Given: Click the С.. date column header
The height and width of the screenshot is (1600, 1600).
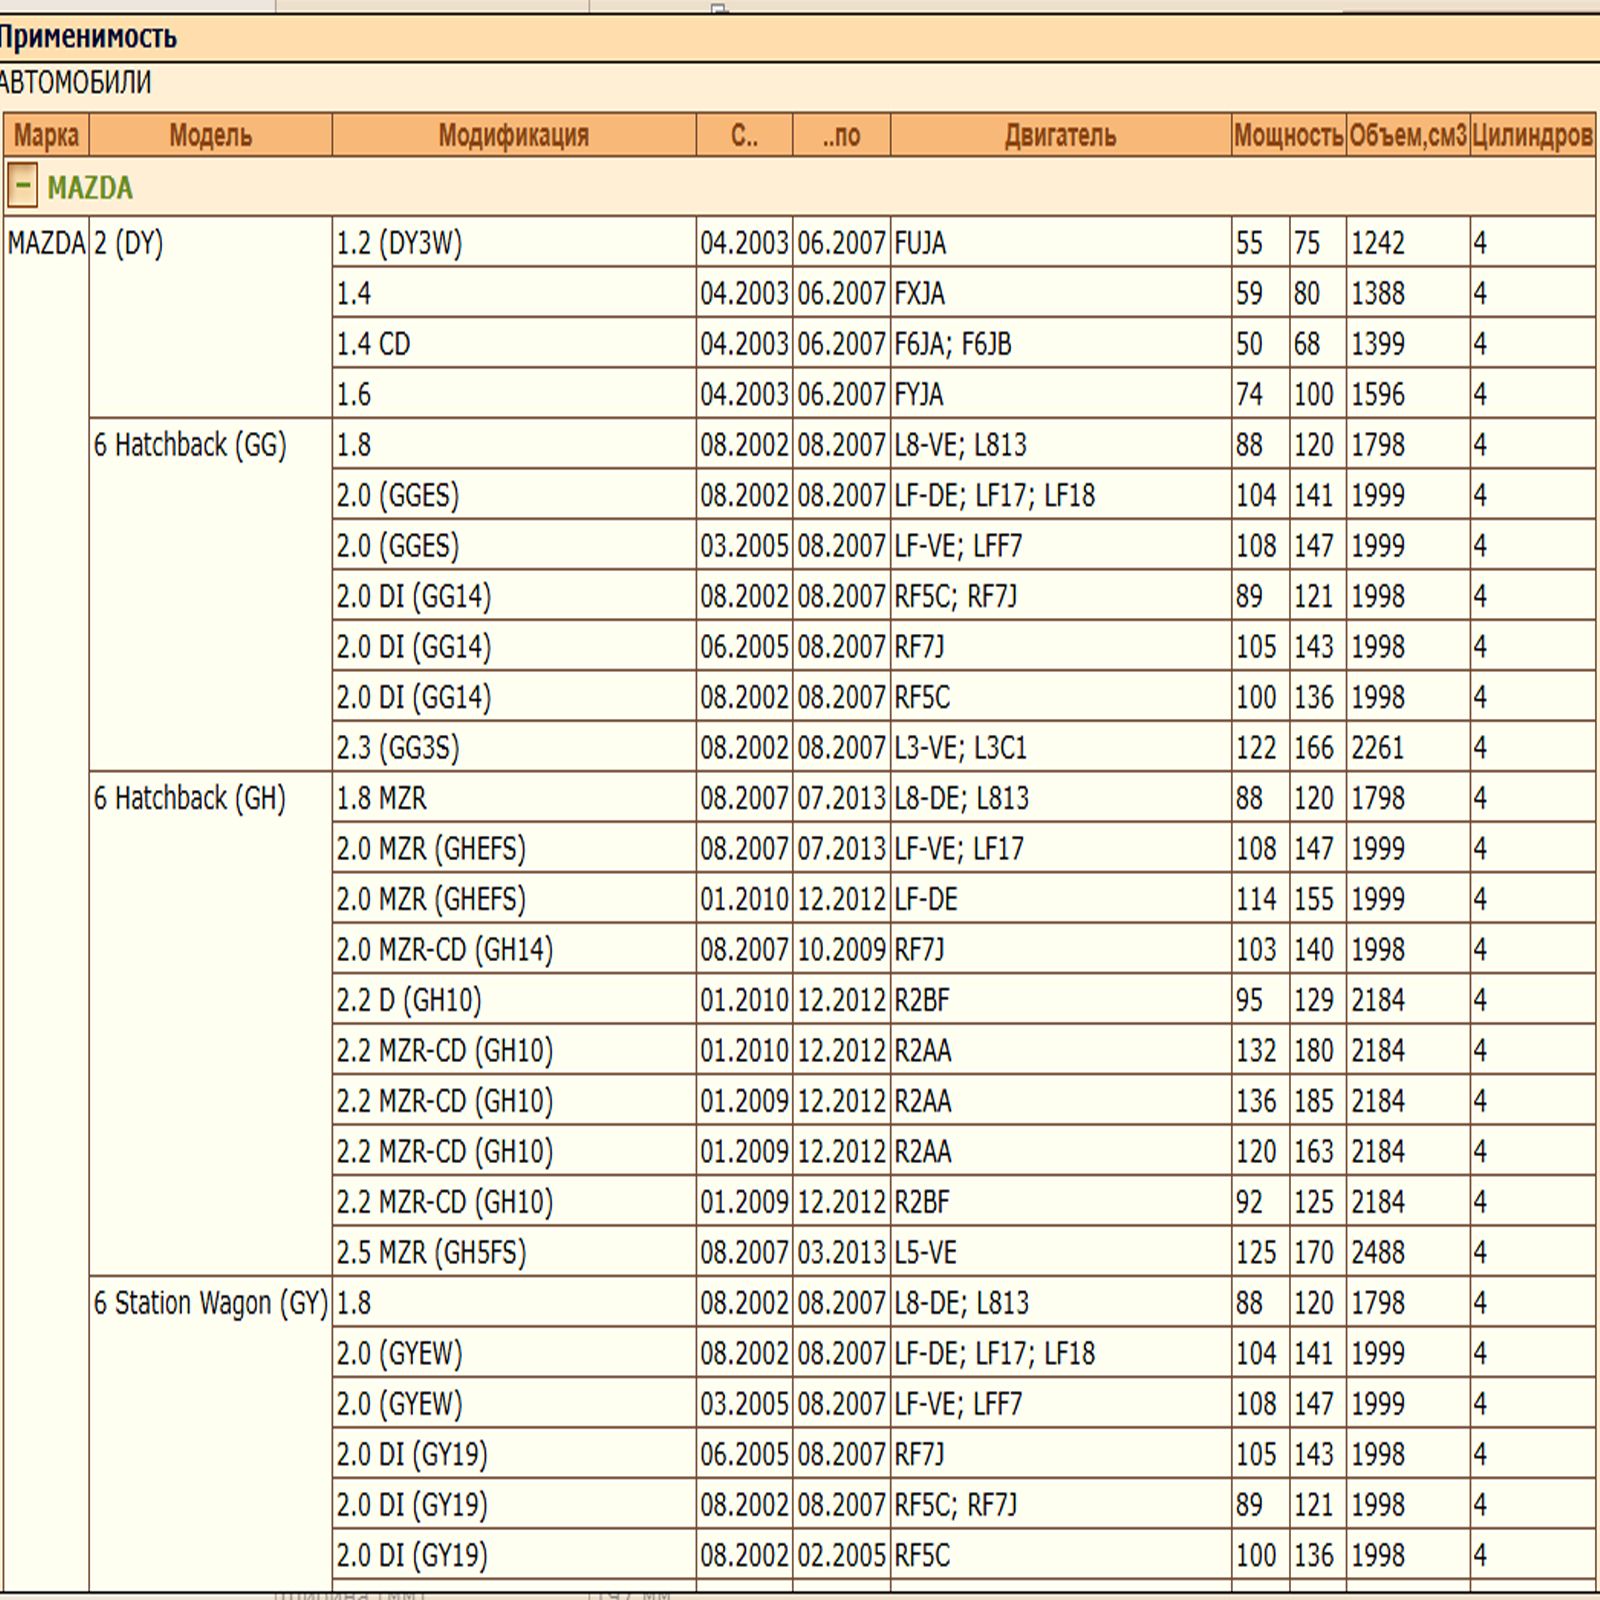Looking at the screenshot, I should coord(744,135).
